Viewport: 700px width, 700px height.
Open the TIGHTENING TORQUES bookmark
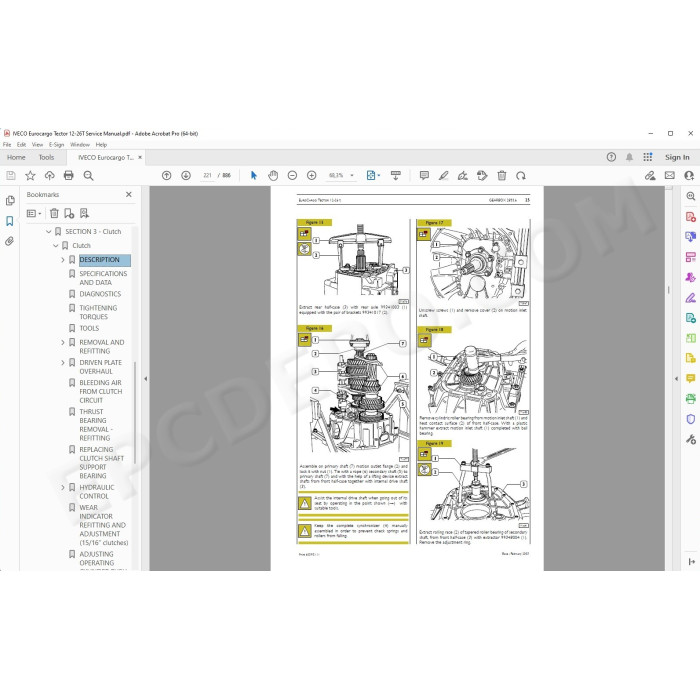(x=98, y=312)
